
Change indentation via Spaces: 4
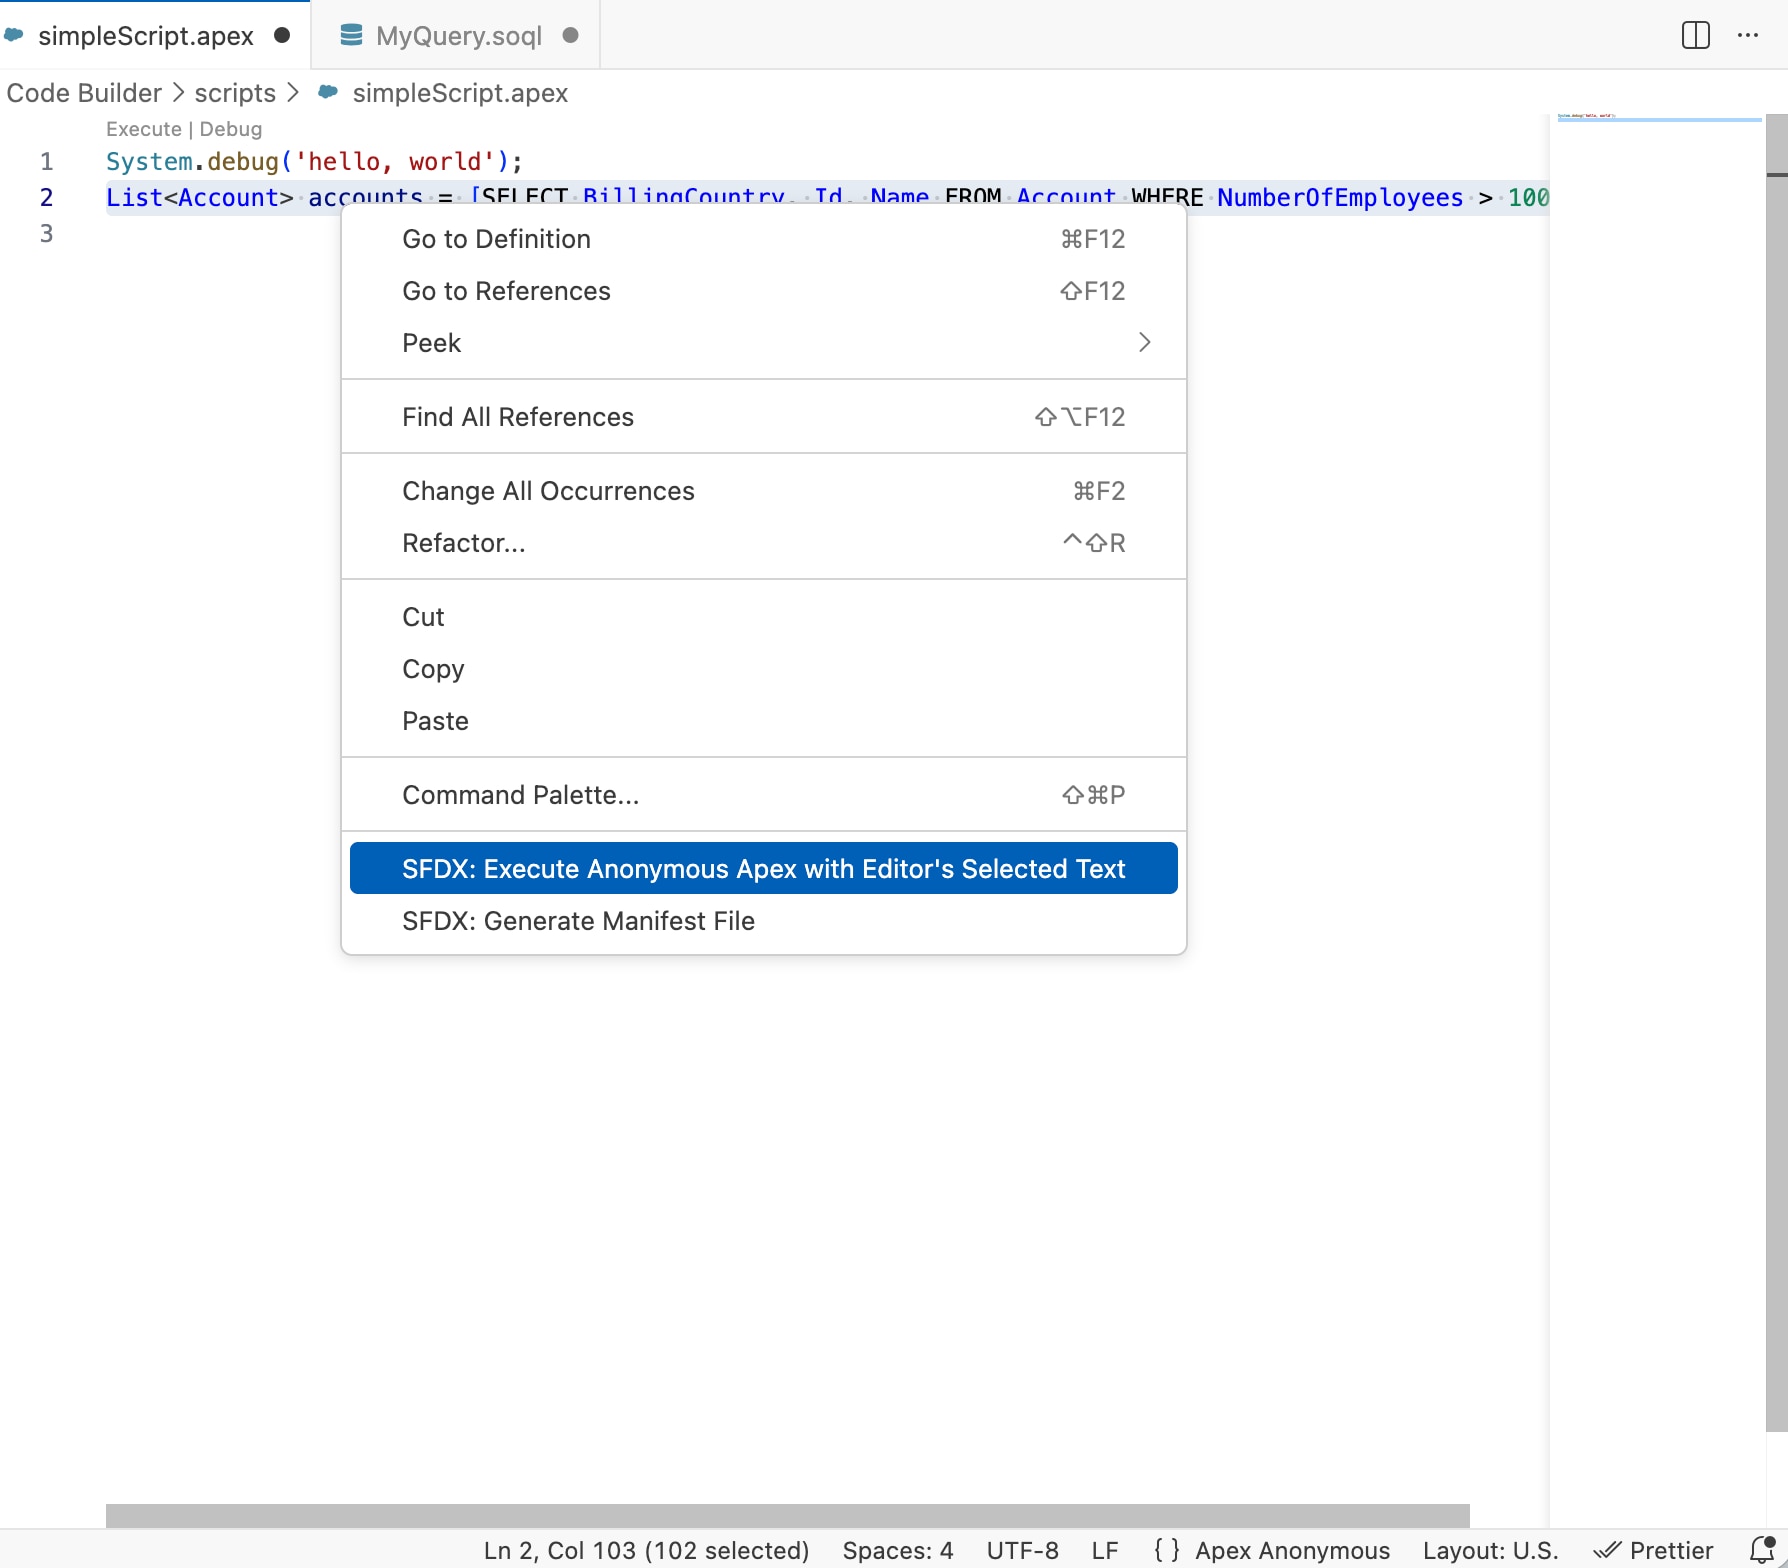897,1550
